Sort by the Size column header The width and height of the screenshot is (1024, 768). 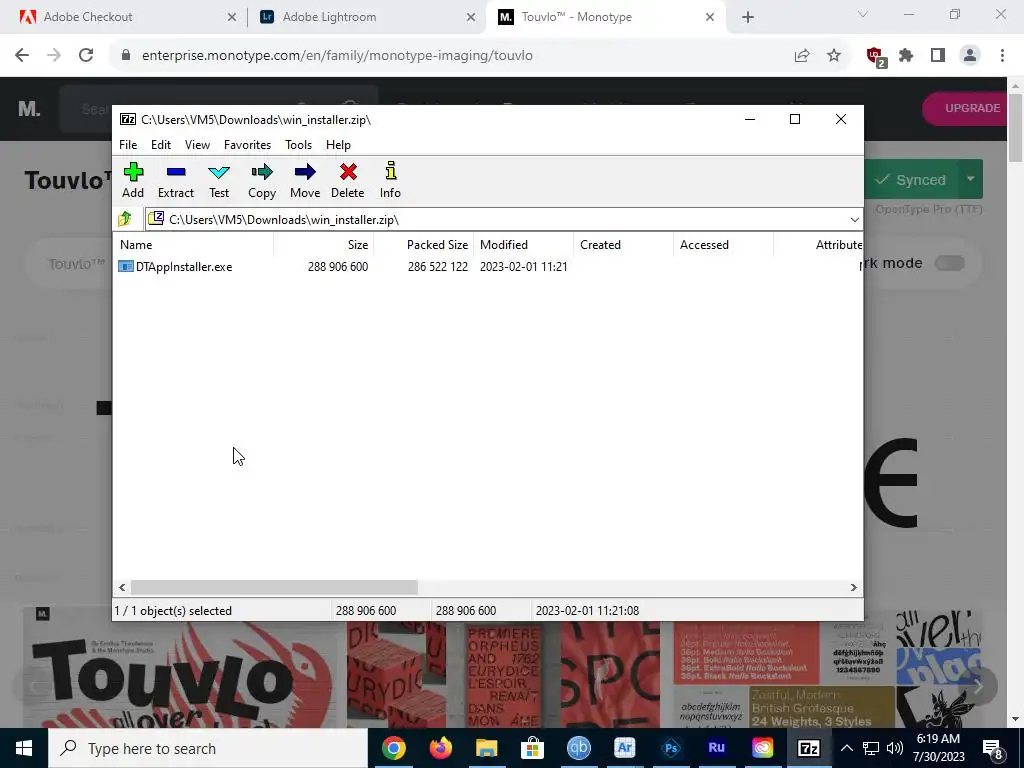tap(323, 245)
